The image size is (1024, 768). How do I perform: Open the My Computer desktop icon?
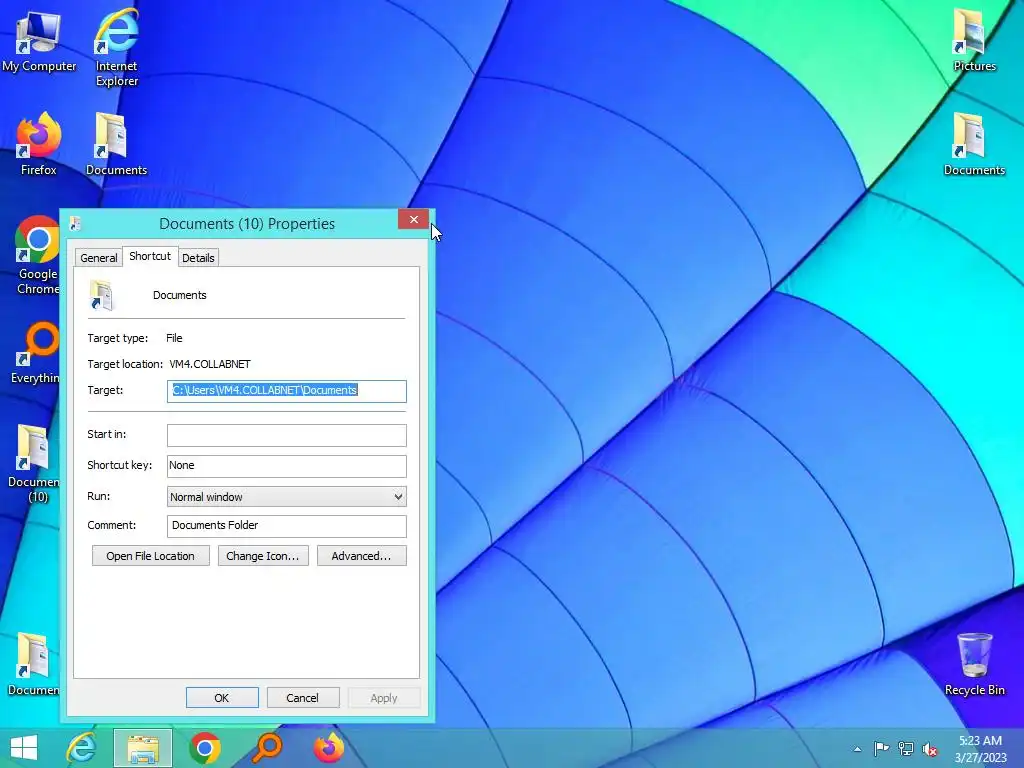tap(39, 41)
